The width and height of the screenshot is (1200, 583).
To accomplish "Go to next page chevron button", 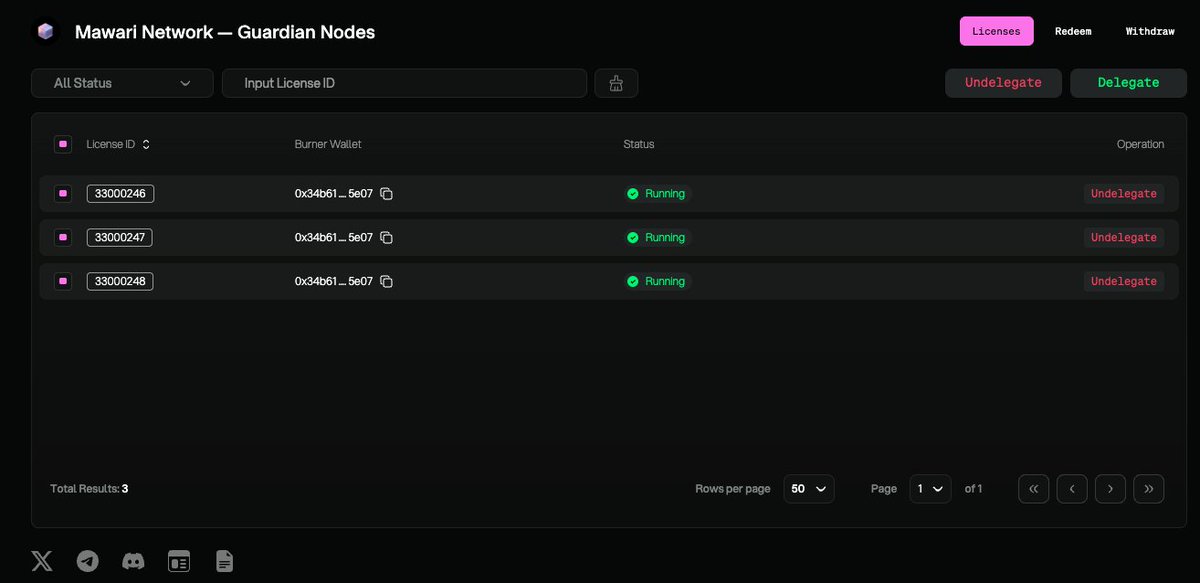I will click(1110, 489).
